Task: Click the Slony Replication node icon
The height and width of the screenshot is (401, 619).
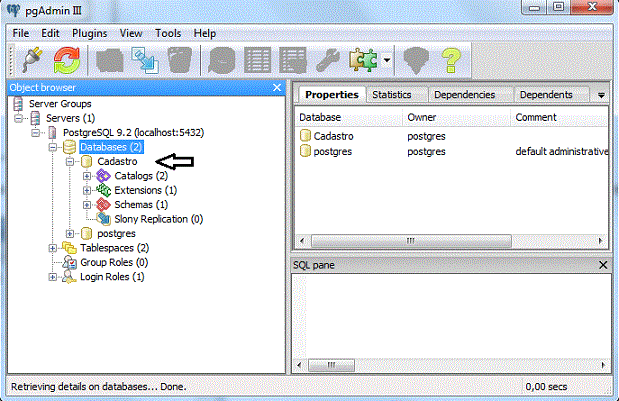Action: tap(103, 219)
